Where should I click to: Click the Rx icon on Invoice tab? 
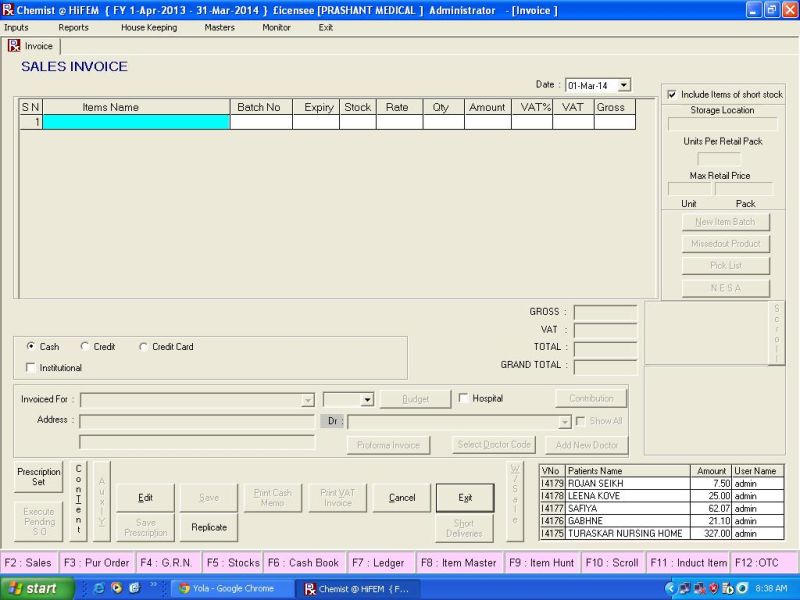[x=14, y=46]
